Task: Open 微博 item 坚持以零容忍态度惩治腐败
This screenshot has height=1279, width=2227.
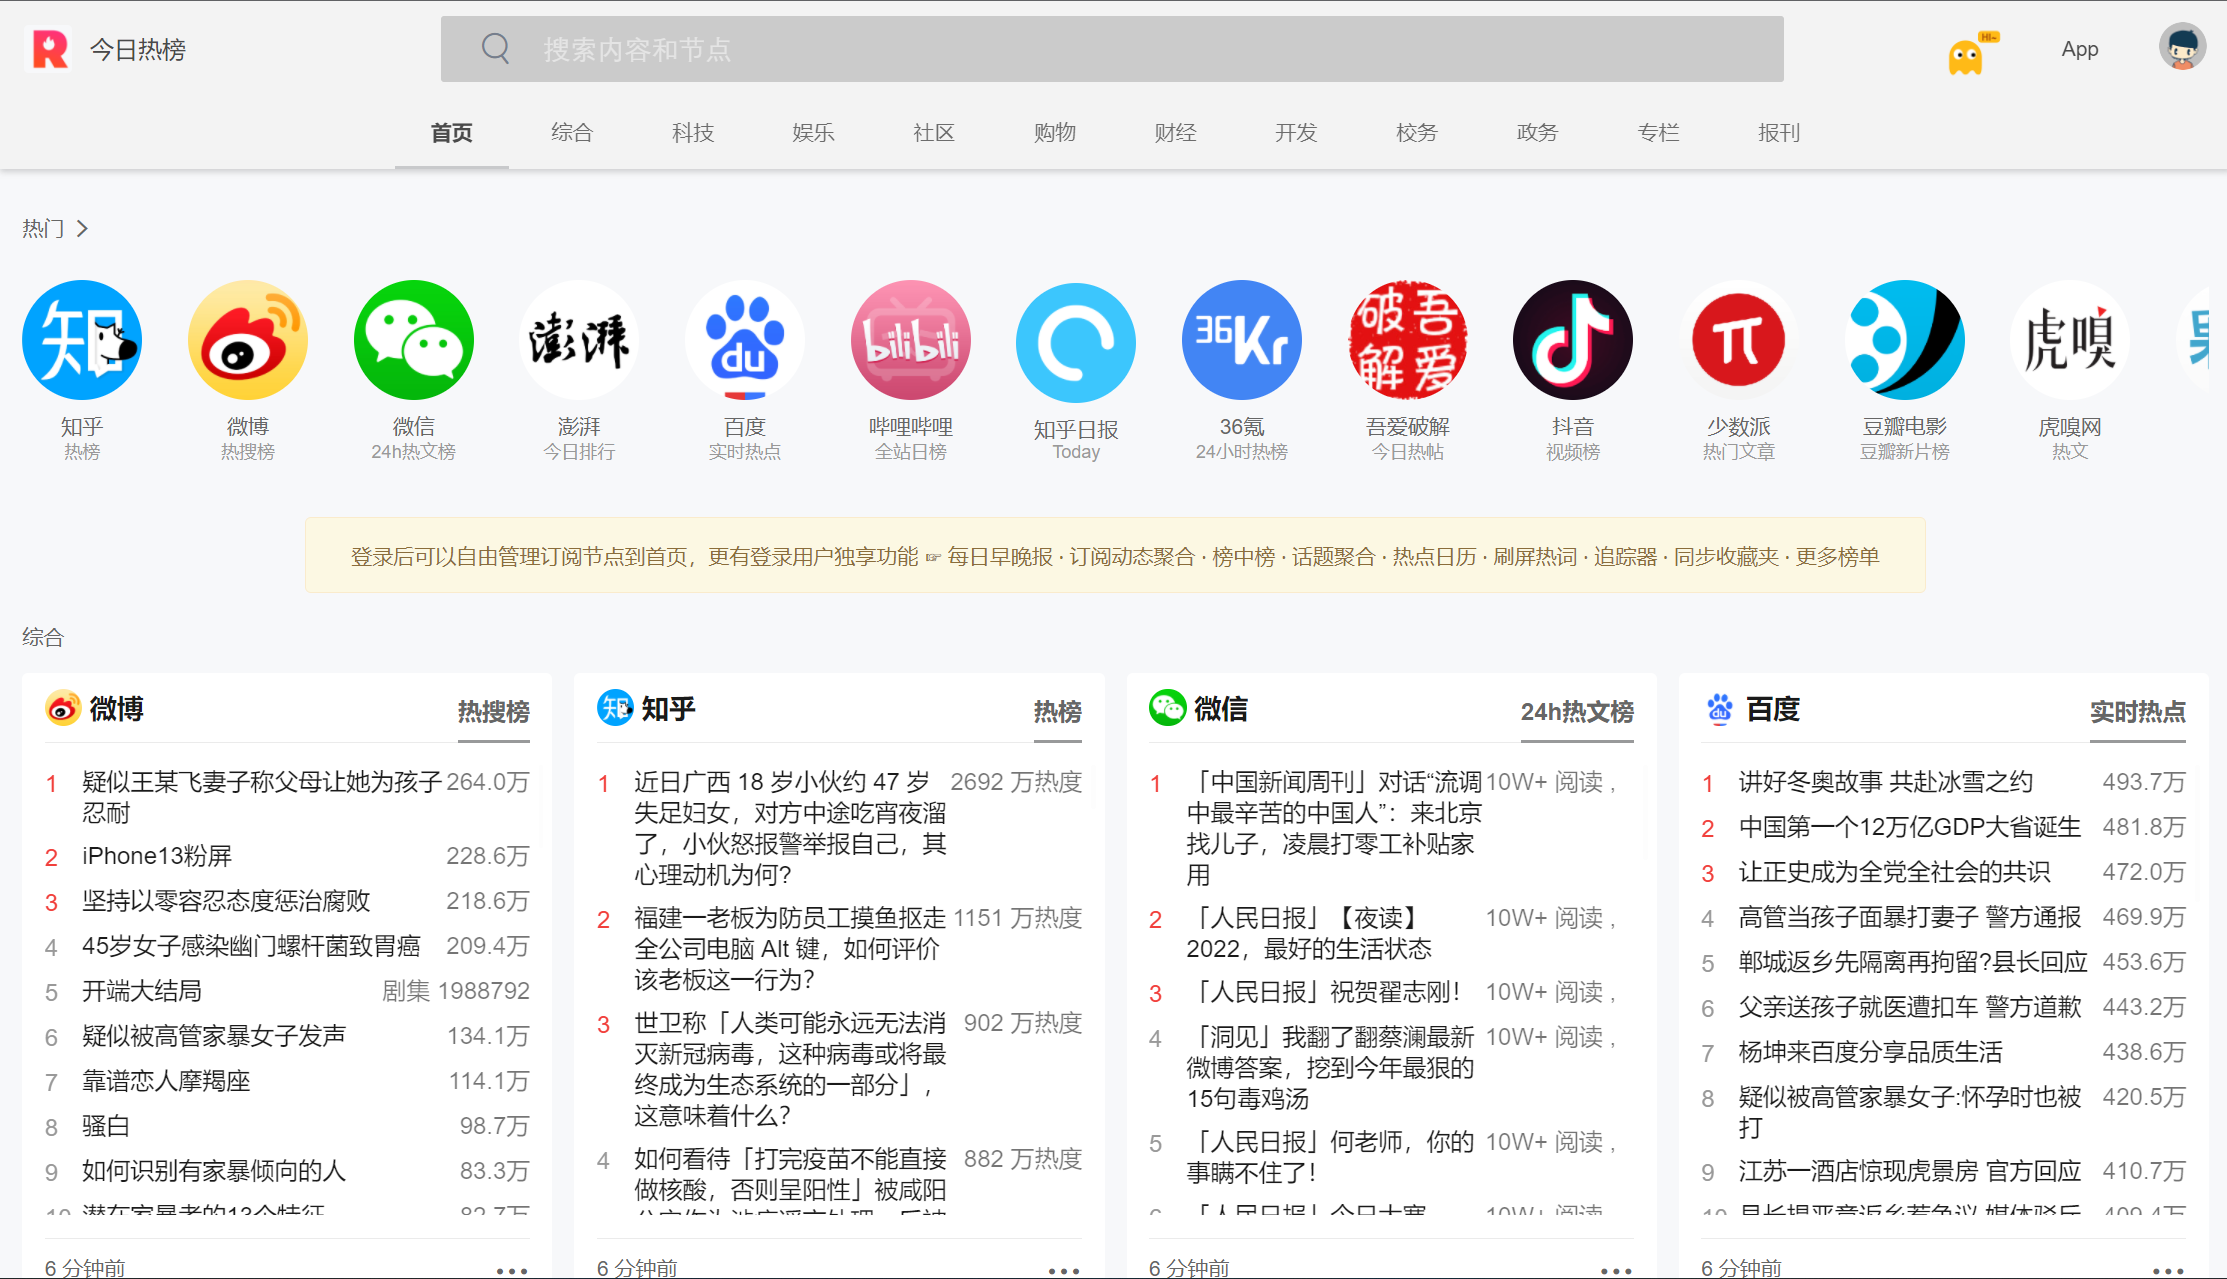Action: pos(226,901)
